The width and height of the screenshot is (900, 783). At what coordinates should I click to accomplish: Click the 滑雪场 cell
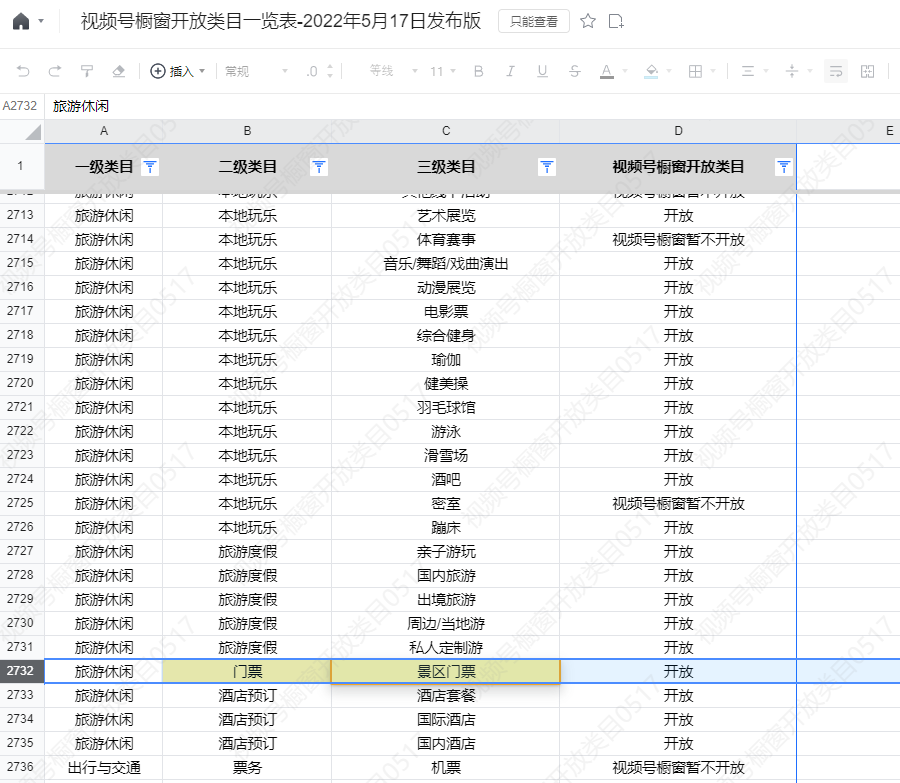tap(446, 456)
